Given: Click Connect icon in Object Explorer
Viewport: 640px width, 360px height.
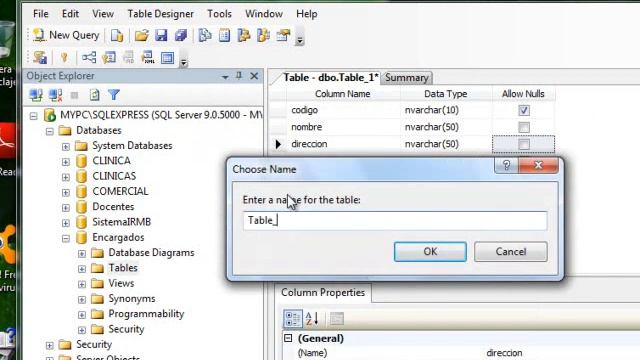Looking at the screenshot, I should click(x=36, y=95).
